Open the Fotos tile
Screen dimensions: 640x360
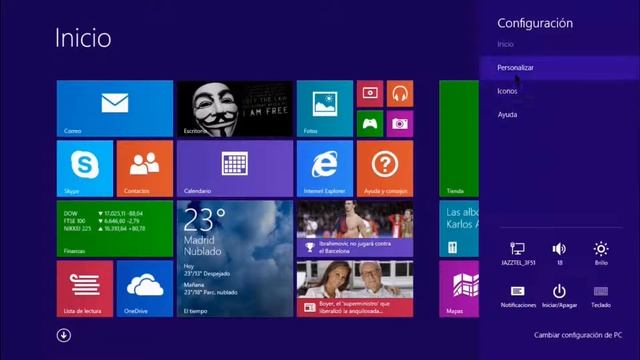(x=325, y=109)
